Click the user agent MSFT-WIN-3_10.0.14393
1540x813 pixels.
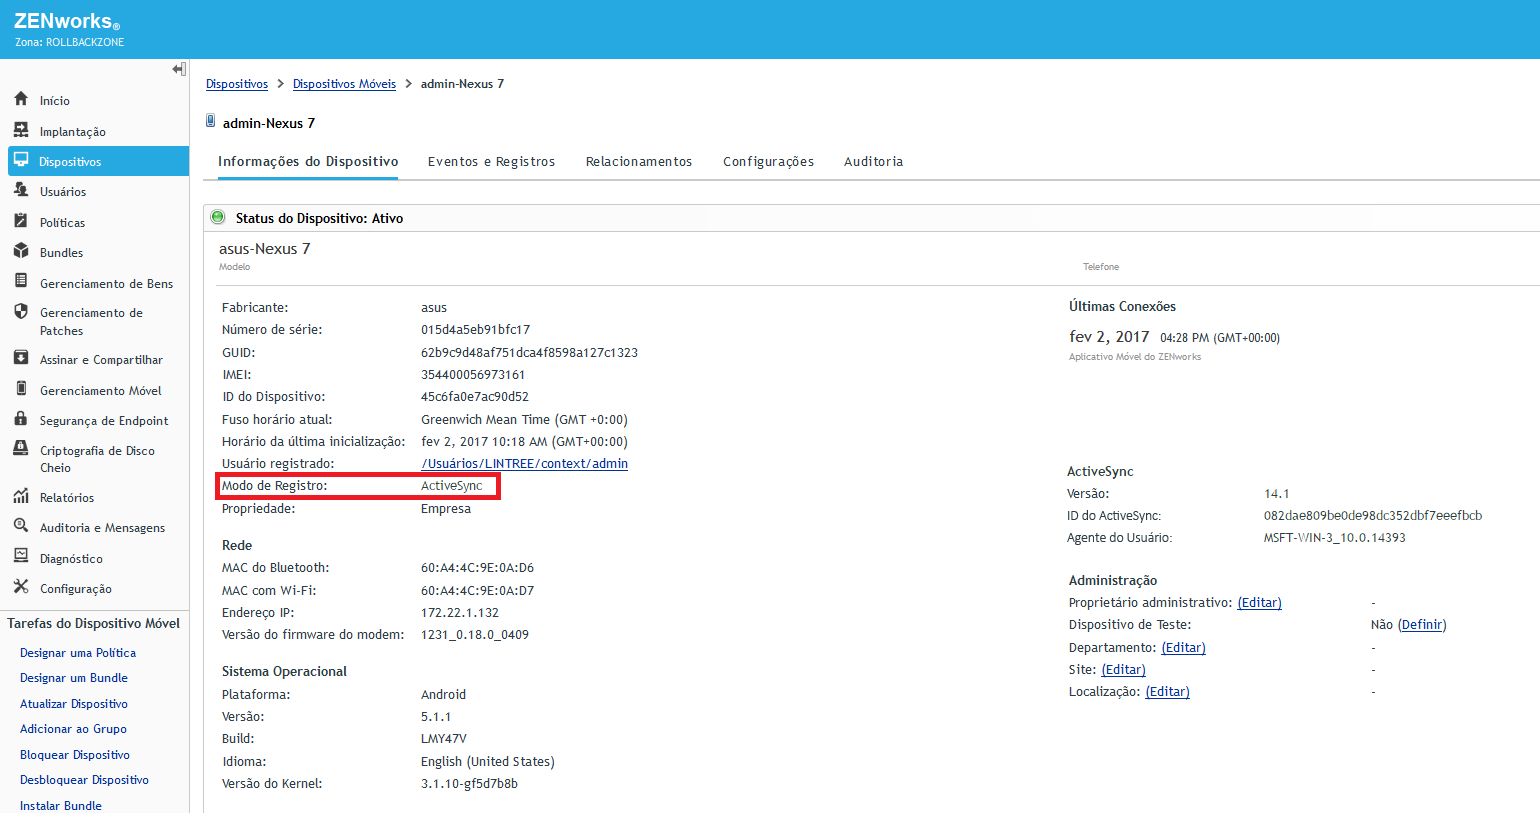click(x=1335, y=538)
